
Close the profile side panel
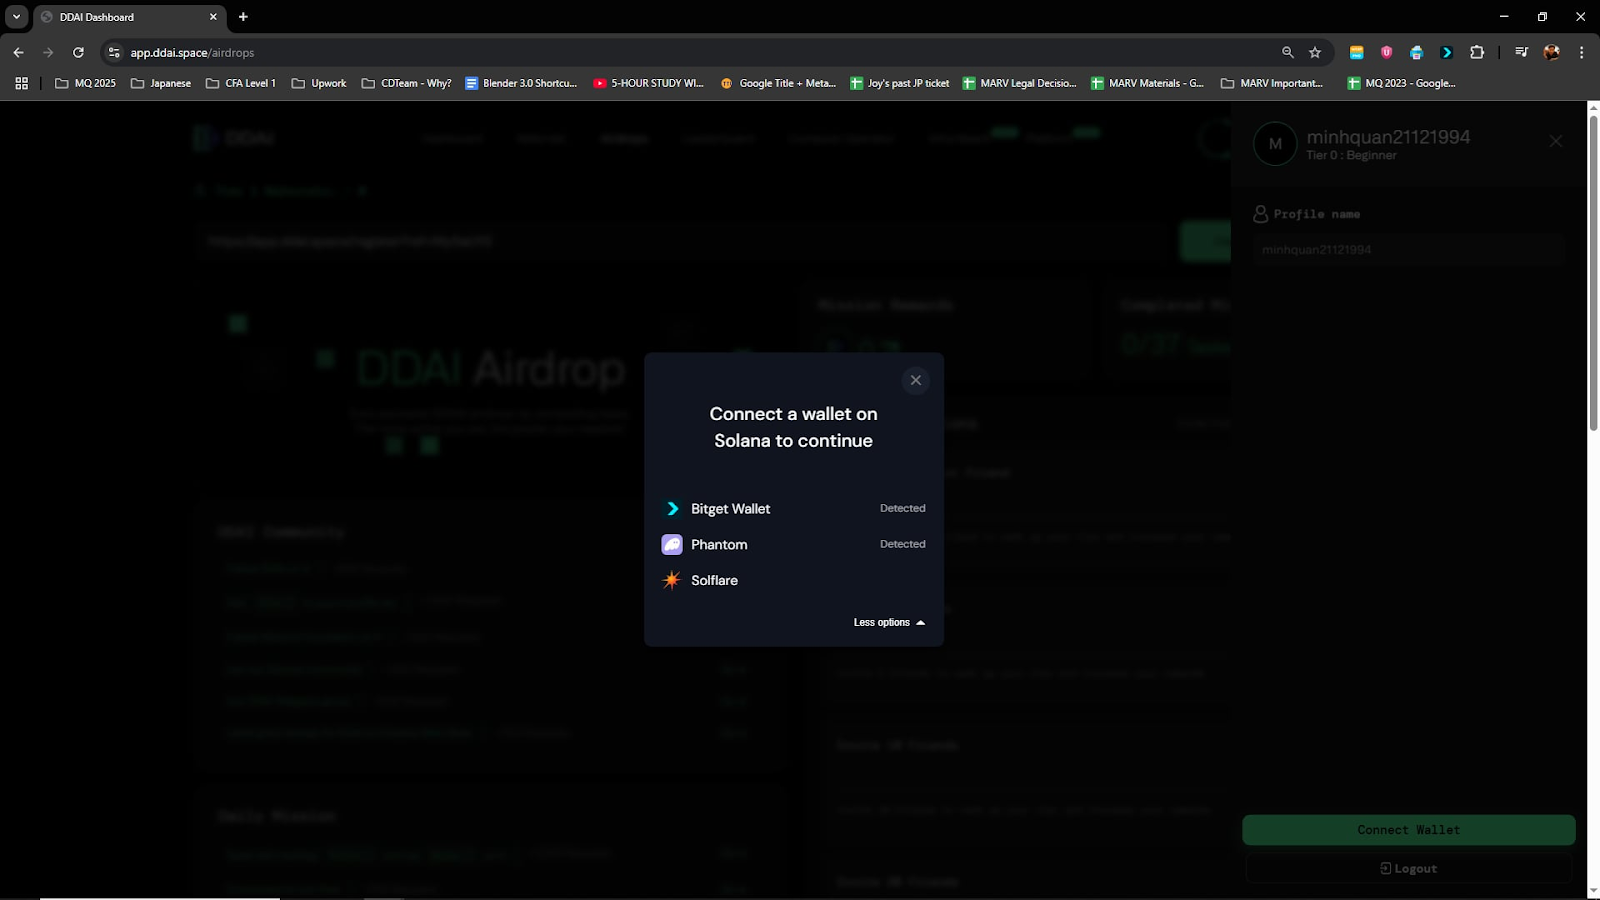click(x=1555, y=141)
